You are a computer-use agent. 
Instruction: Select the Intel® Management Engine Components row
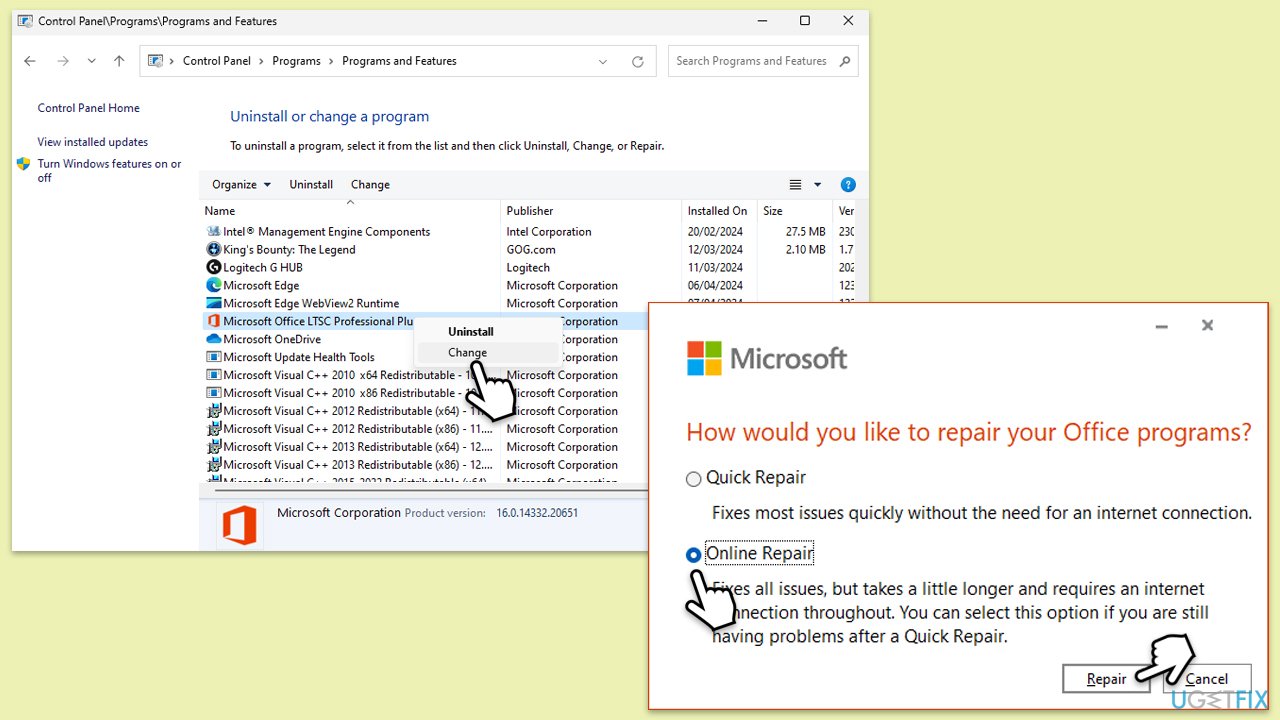(x=525, y=231)
